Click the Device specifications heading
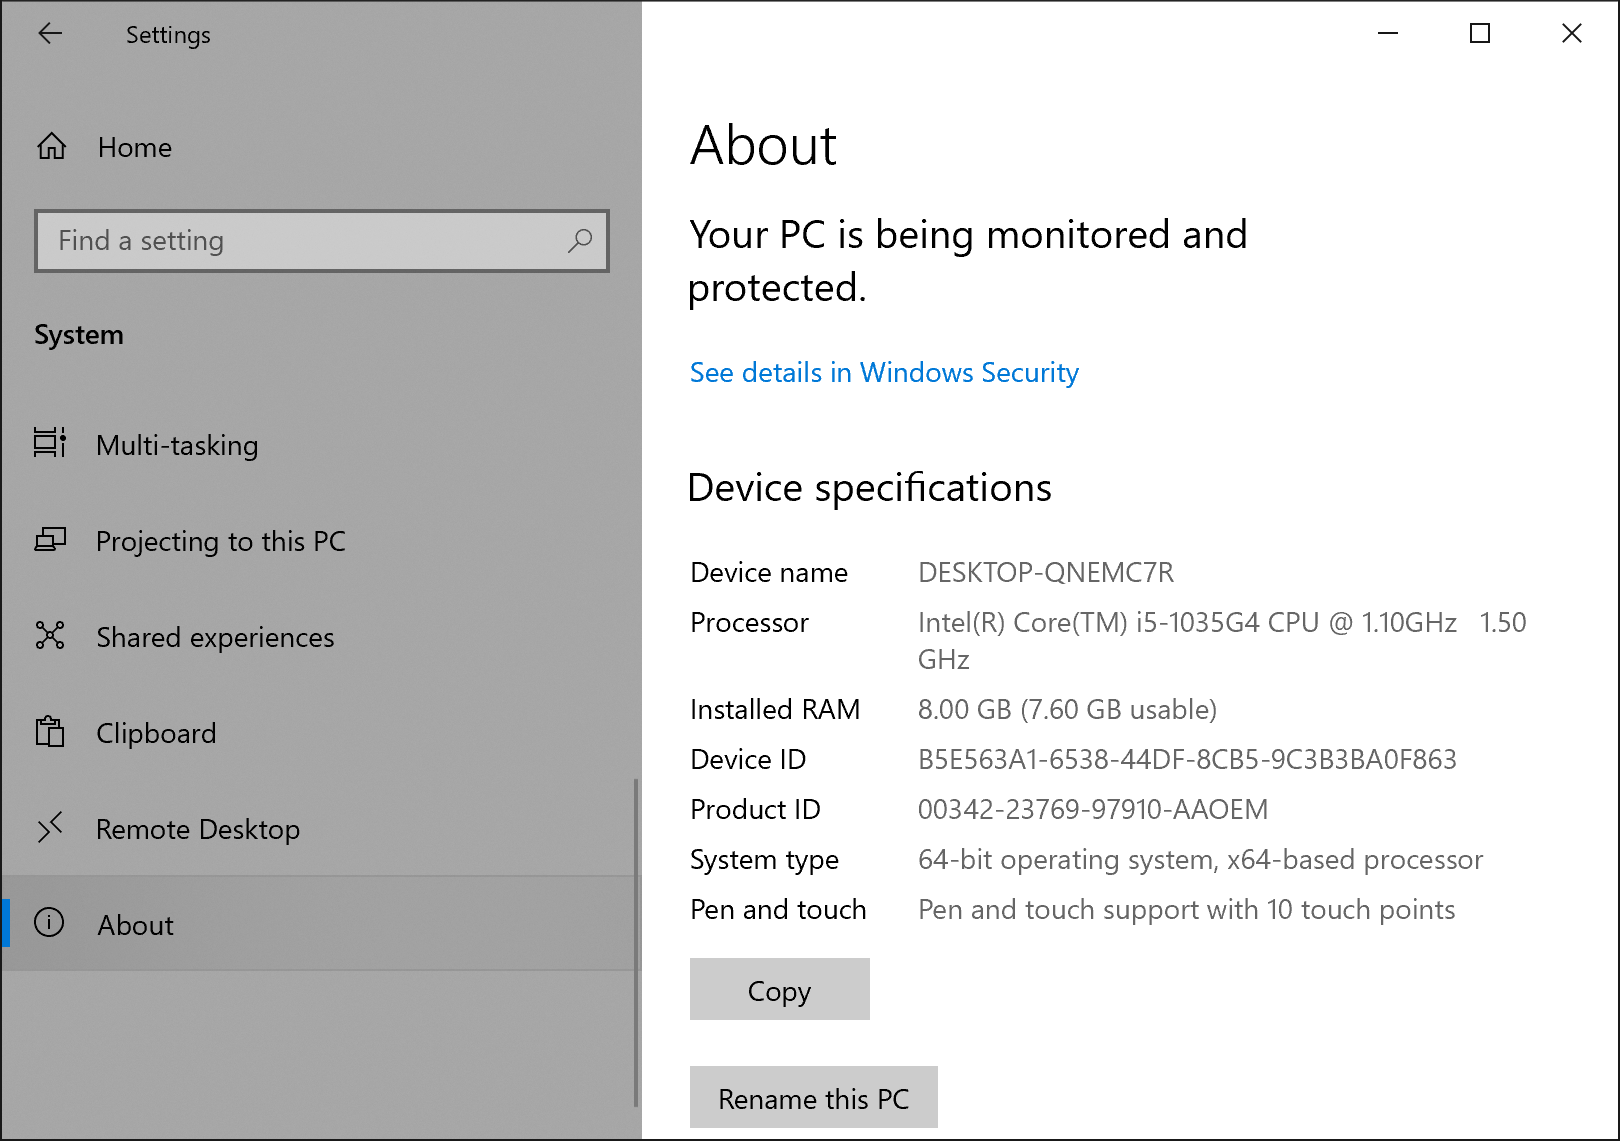1620x1141 pixels. click(x=870, y=489)
